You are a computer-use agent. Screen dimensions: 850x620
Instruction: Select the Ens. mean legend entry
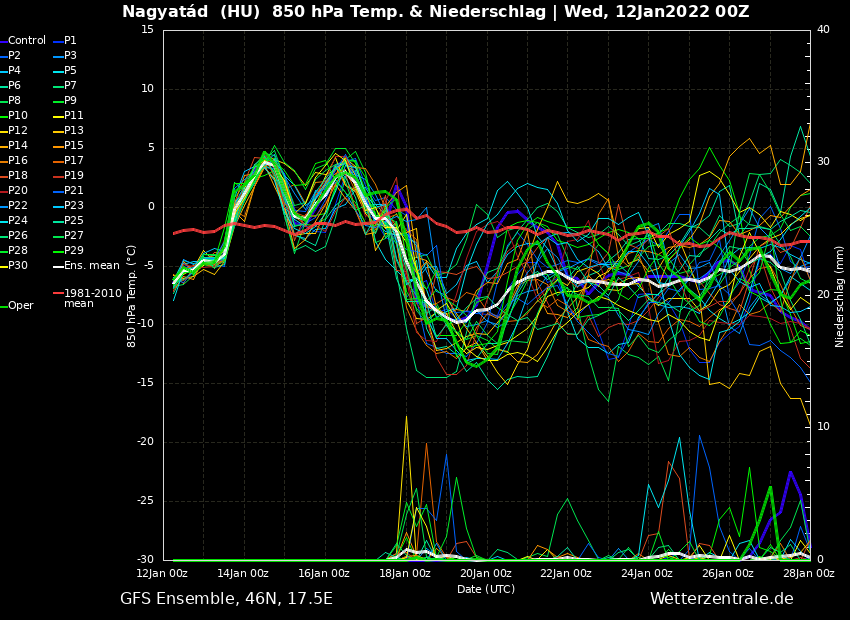[91, 266]
